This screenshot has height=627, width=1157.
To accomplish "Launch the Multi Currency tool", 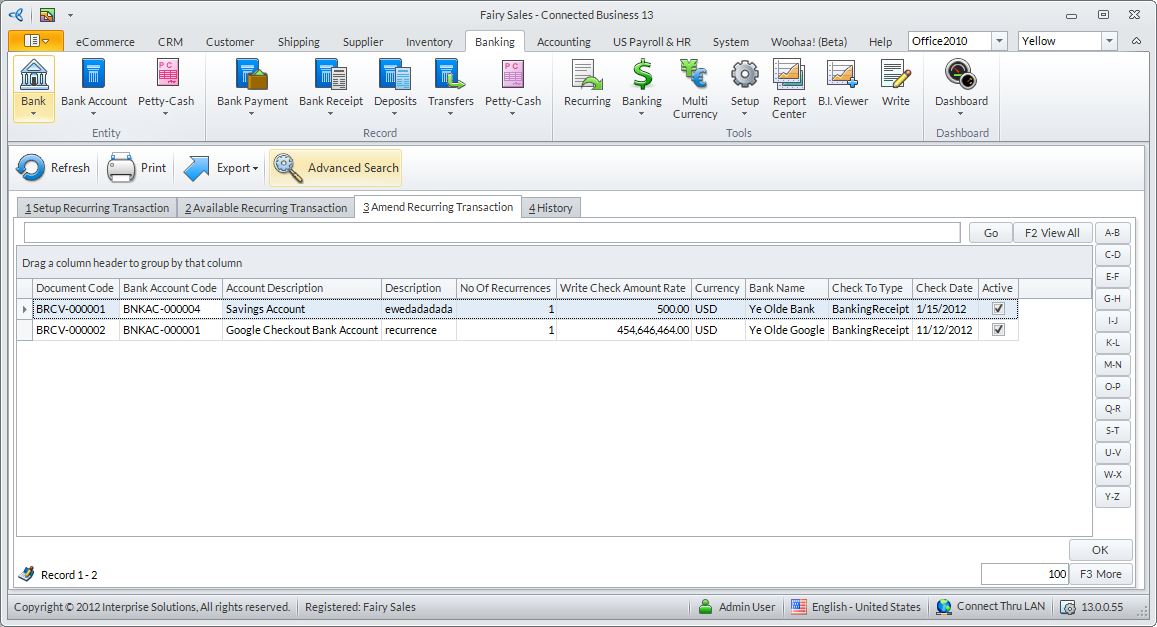I will click(694, 76).
